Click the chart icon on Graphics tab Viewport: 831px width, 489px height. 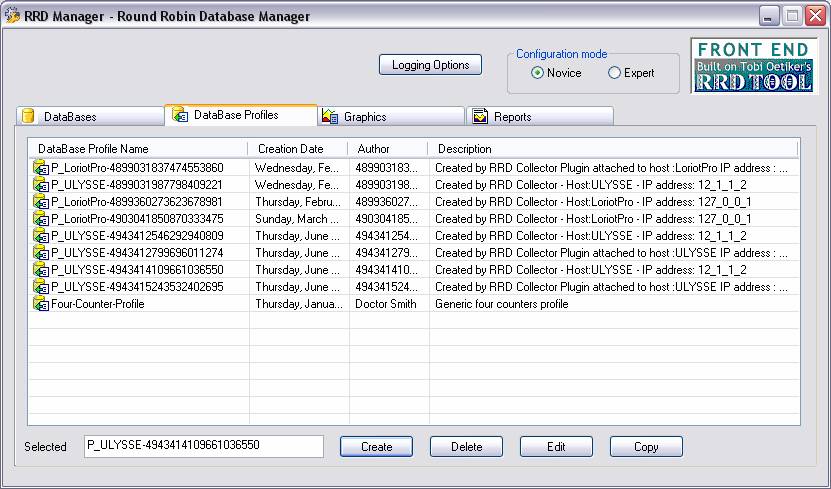(x=330, y=116)
